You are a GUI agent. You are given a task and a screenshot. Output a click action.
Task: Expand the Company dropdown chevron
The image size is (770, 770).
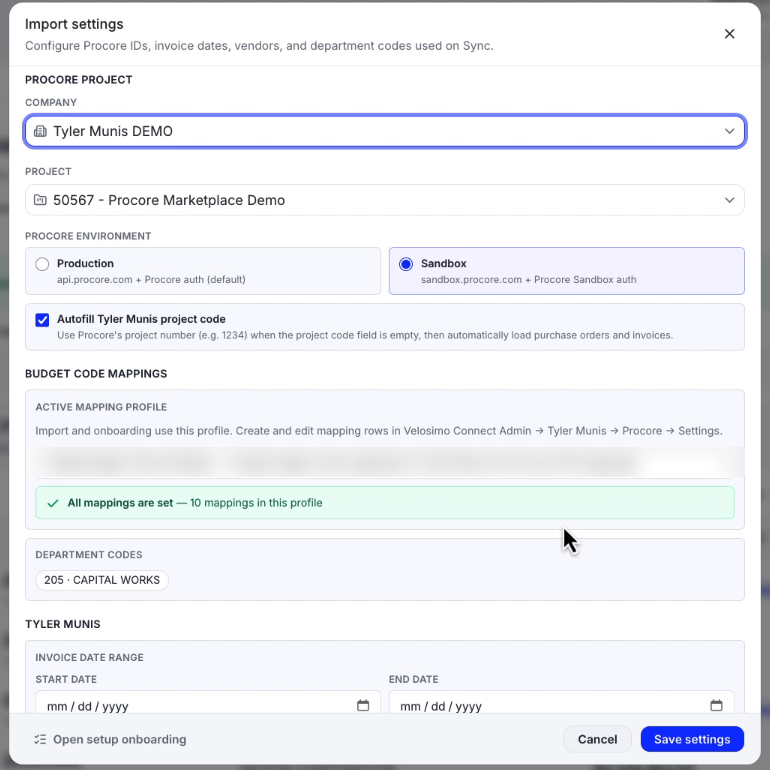coord(729,131)
